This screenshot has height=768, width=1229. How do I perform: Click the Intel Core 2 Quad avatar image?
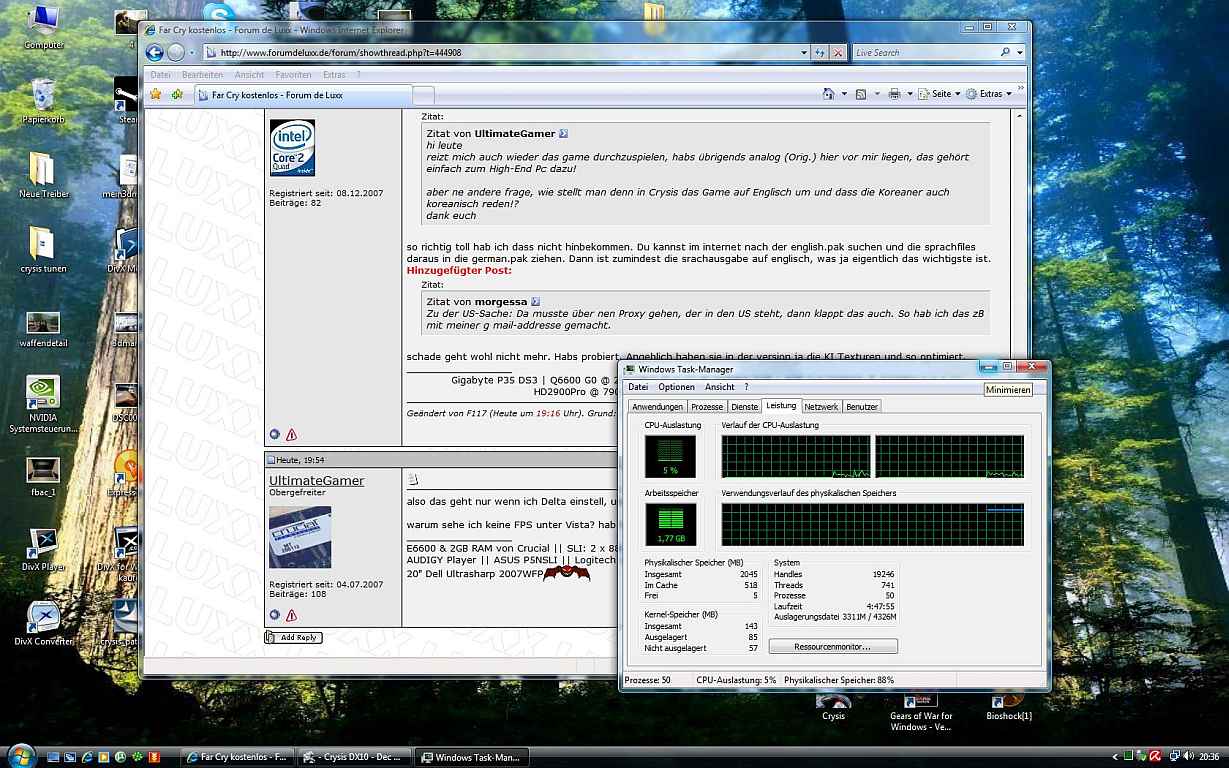point(292,148)
